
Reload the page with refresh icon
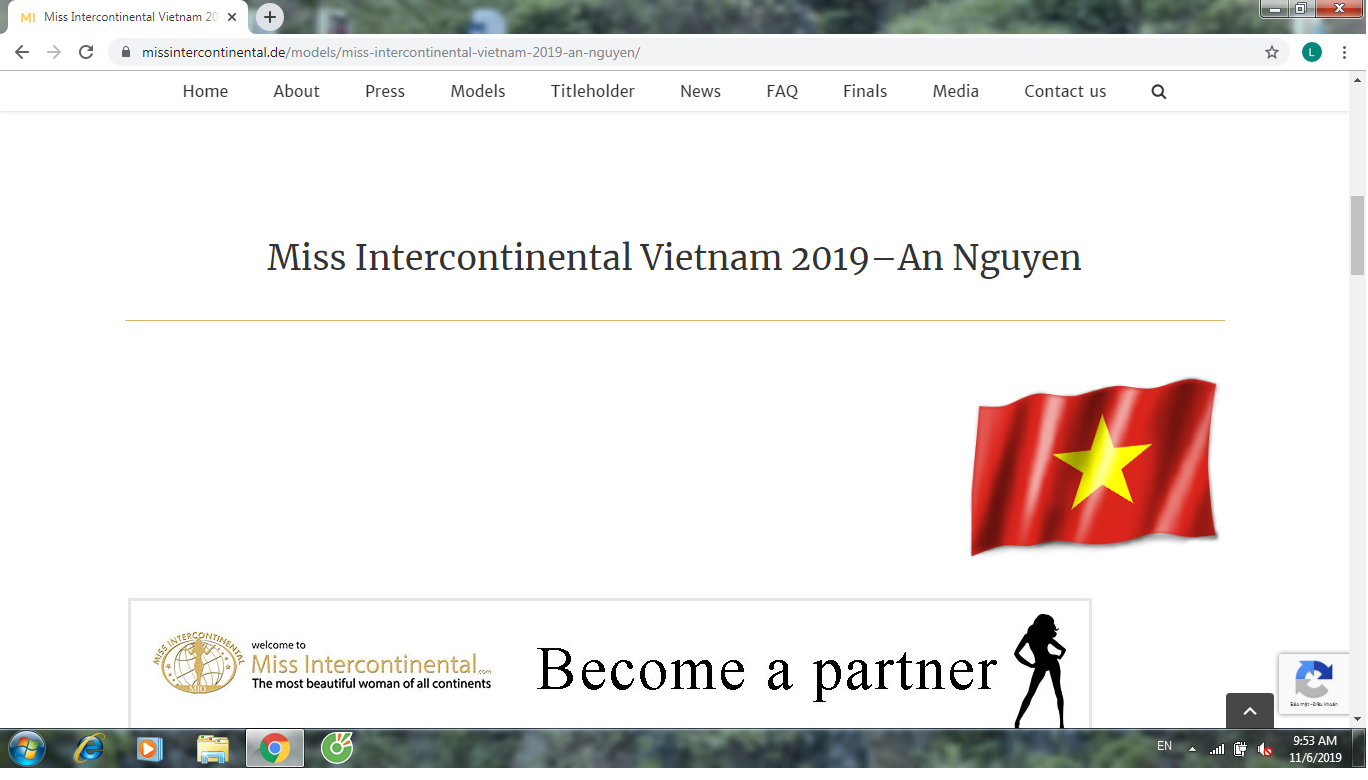click(x=86, y=52)
